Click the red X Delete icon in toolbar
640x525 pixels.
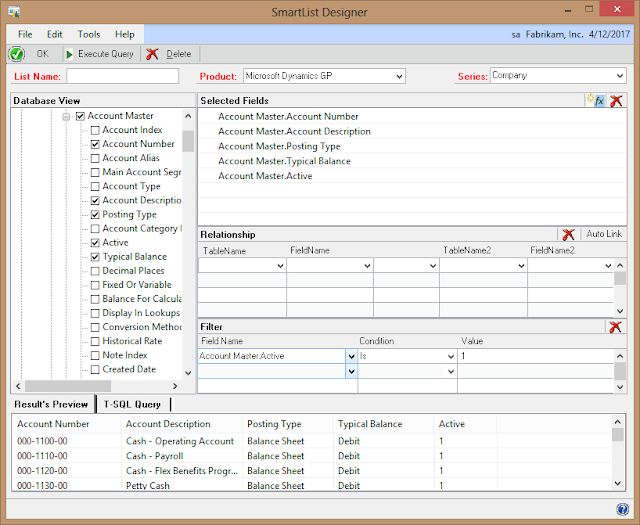coord(152,54)
